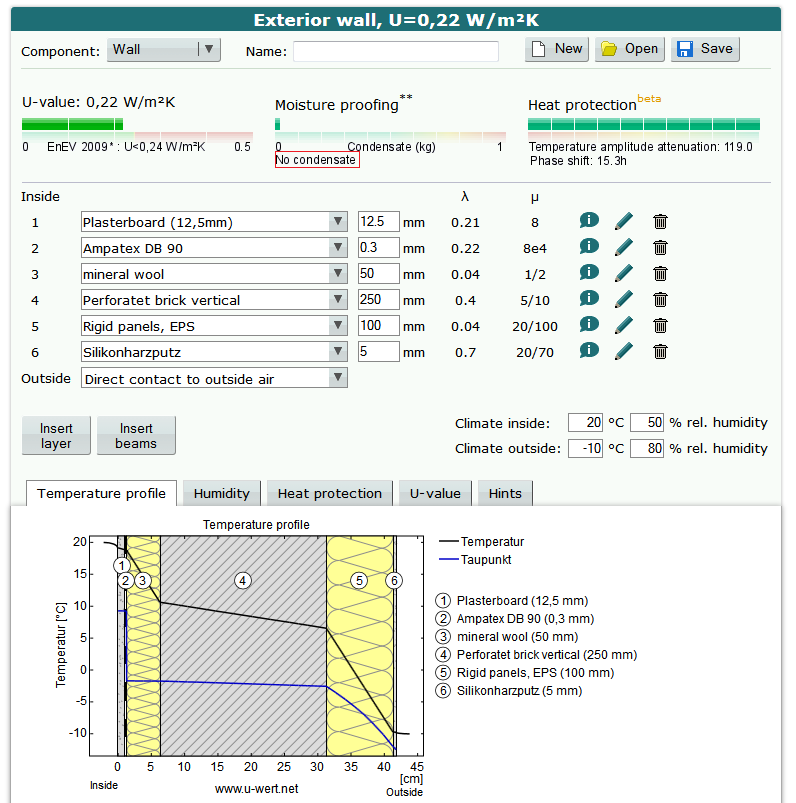796x803 pixels.
Task: Delete the mineral wool layer
Action: point(660,273)
